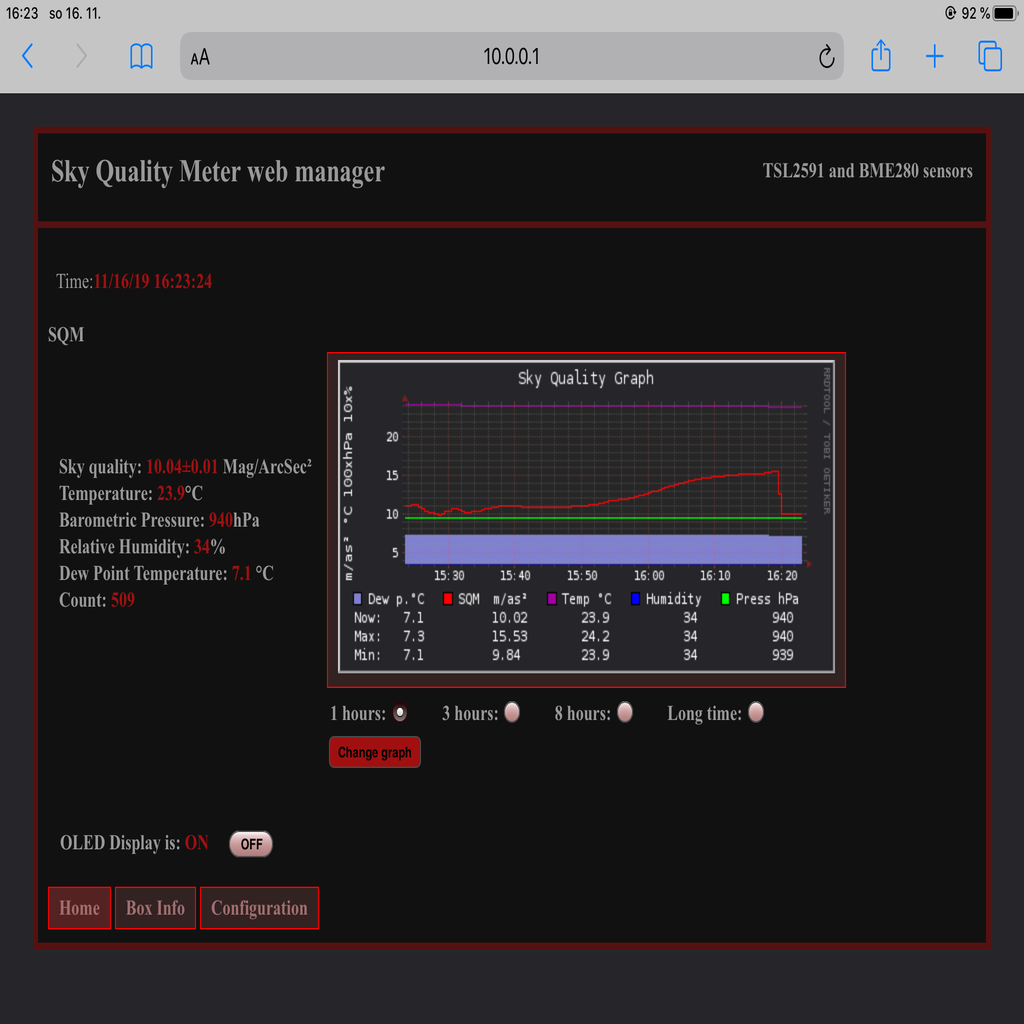
Task: Click the 10.0.0.1 address bar
Action: click(x=512, y=56)
